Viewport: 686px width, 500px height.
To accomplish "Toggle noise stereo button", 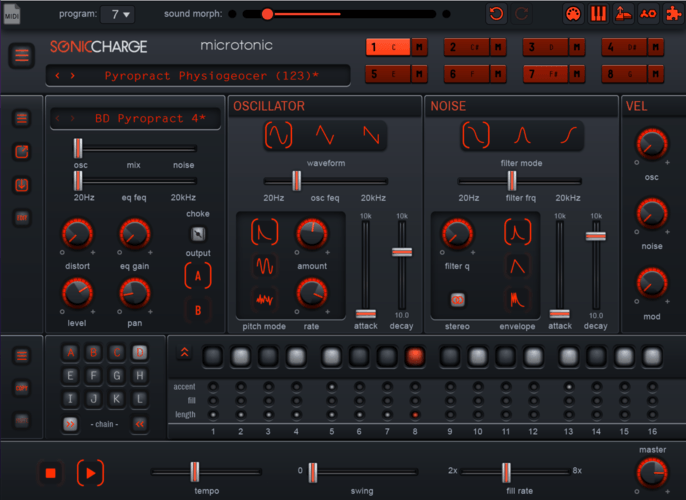I will (457, 300).
